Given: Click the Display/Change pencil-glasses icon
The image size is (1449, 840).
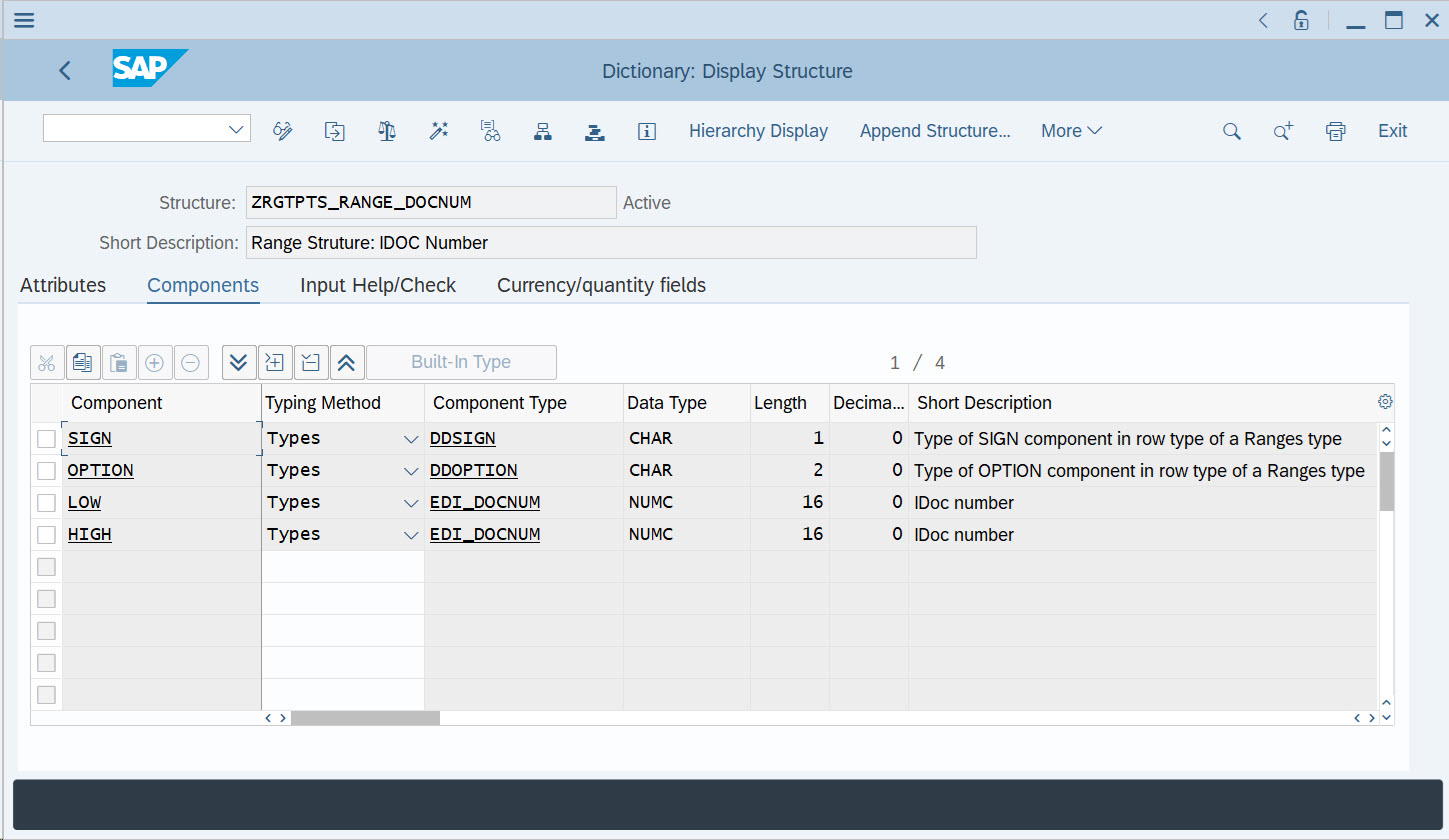Looking at the screenshot, I should tap(283, 131).
